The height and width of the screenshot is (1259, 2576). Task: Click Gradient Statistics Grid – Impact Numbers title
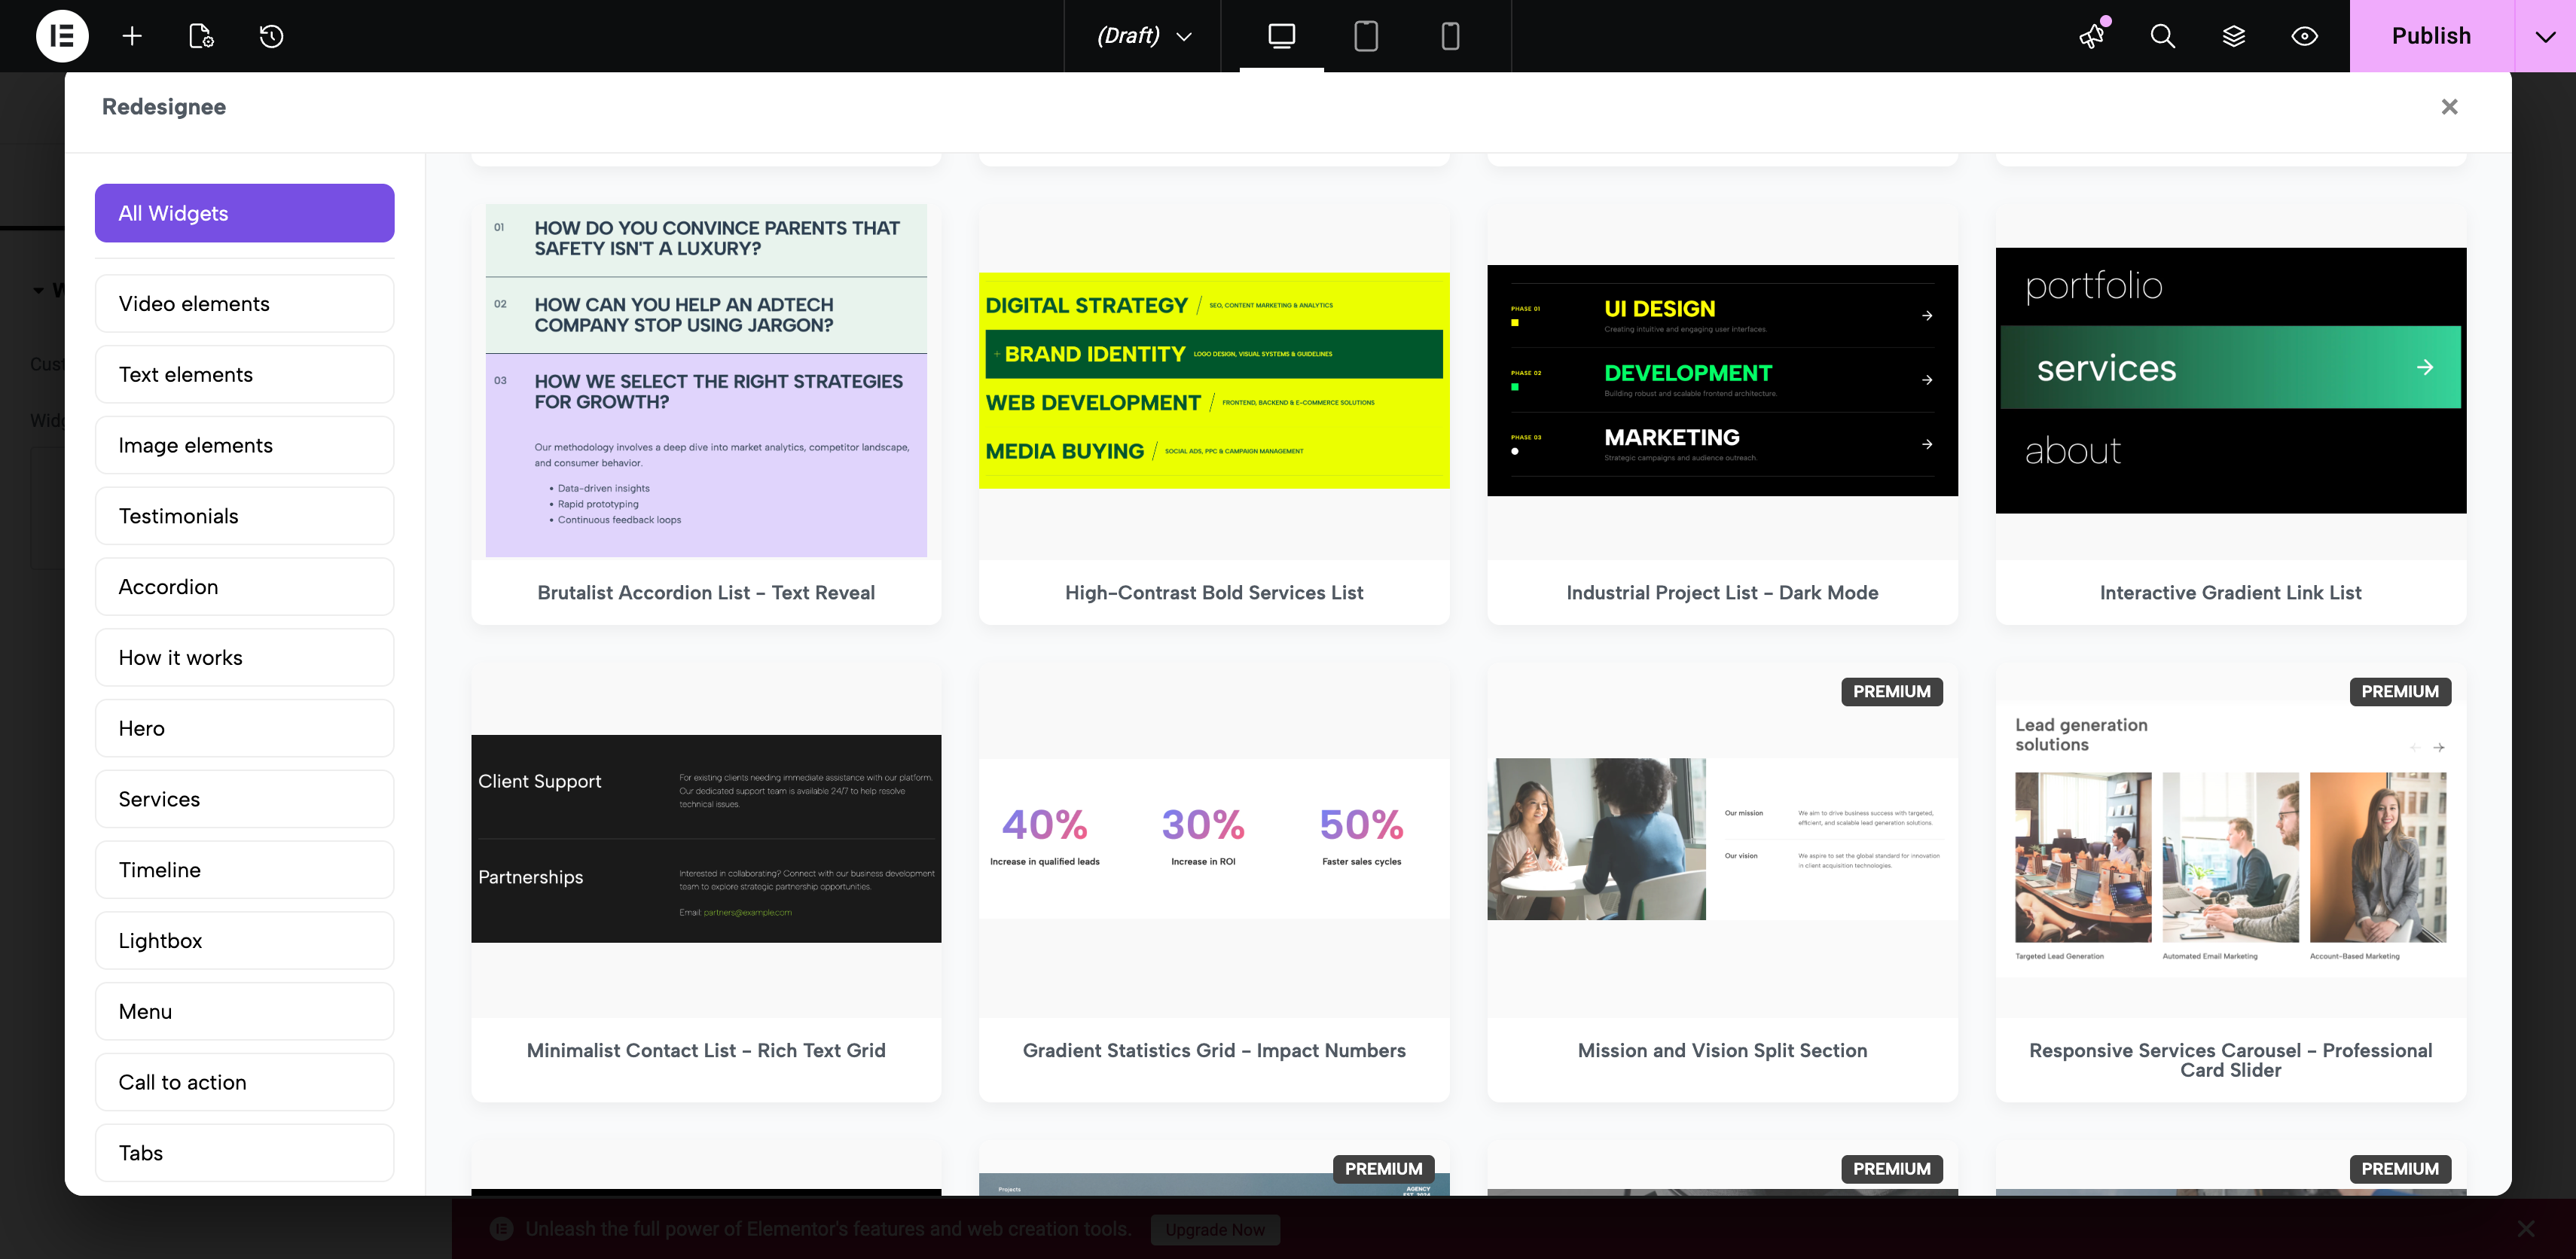[1214, 1051]
